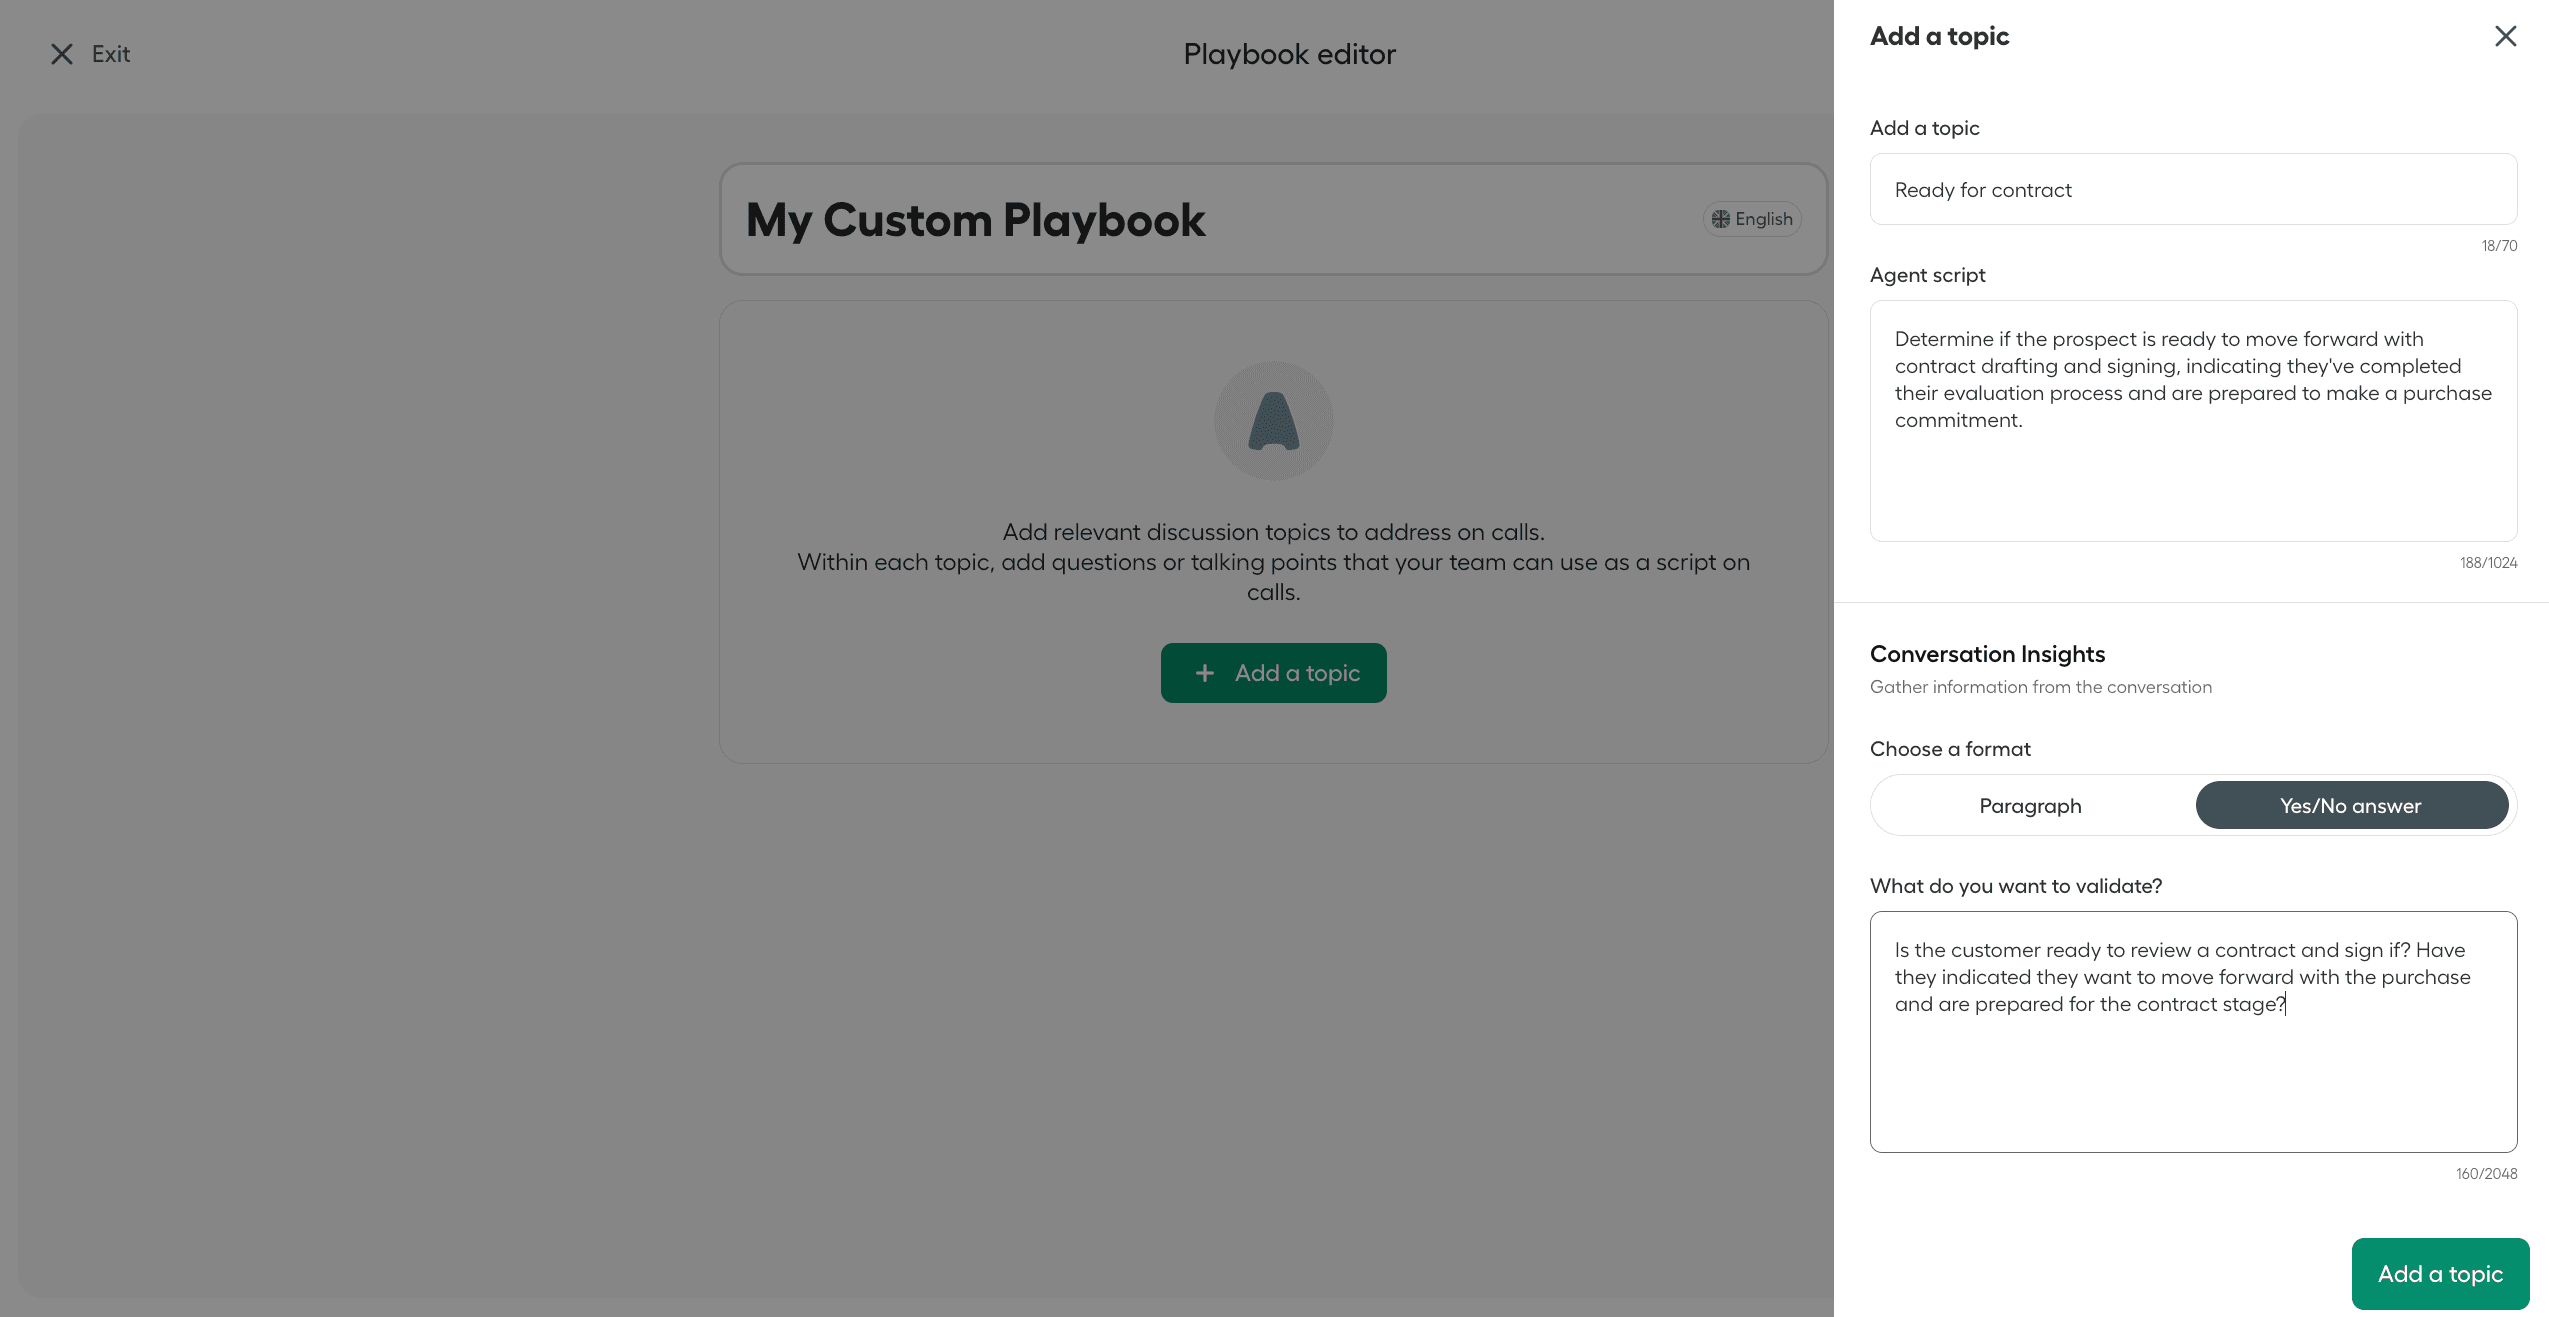Click the 160/2048 character counter

[2488, 1173]
